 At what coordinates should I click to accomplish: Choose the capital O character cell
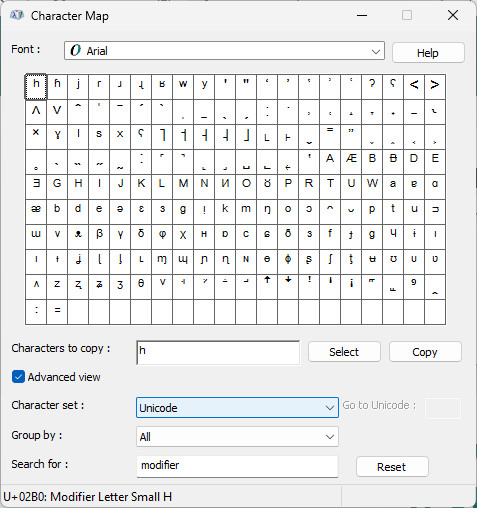tap(246, 187)
